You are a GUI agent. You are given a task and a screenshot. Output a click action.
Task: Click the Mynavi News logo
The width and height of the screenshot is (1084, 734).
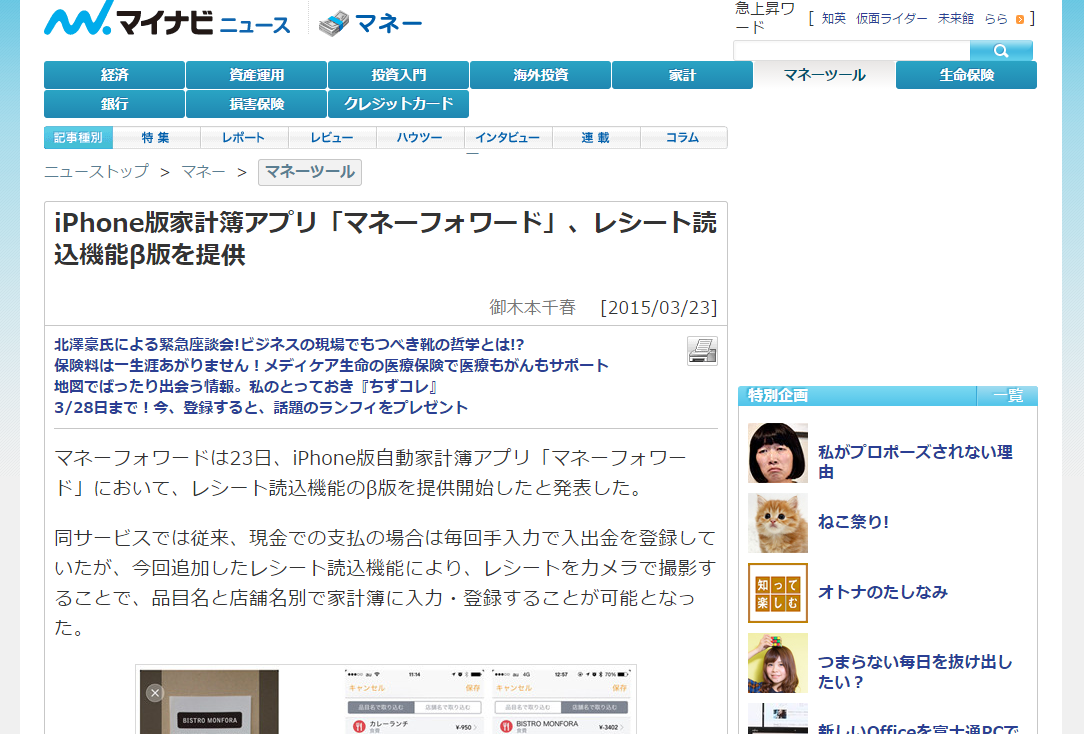[167, 19]
